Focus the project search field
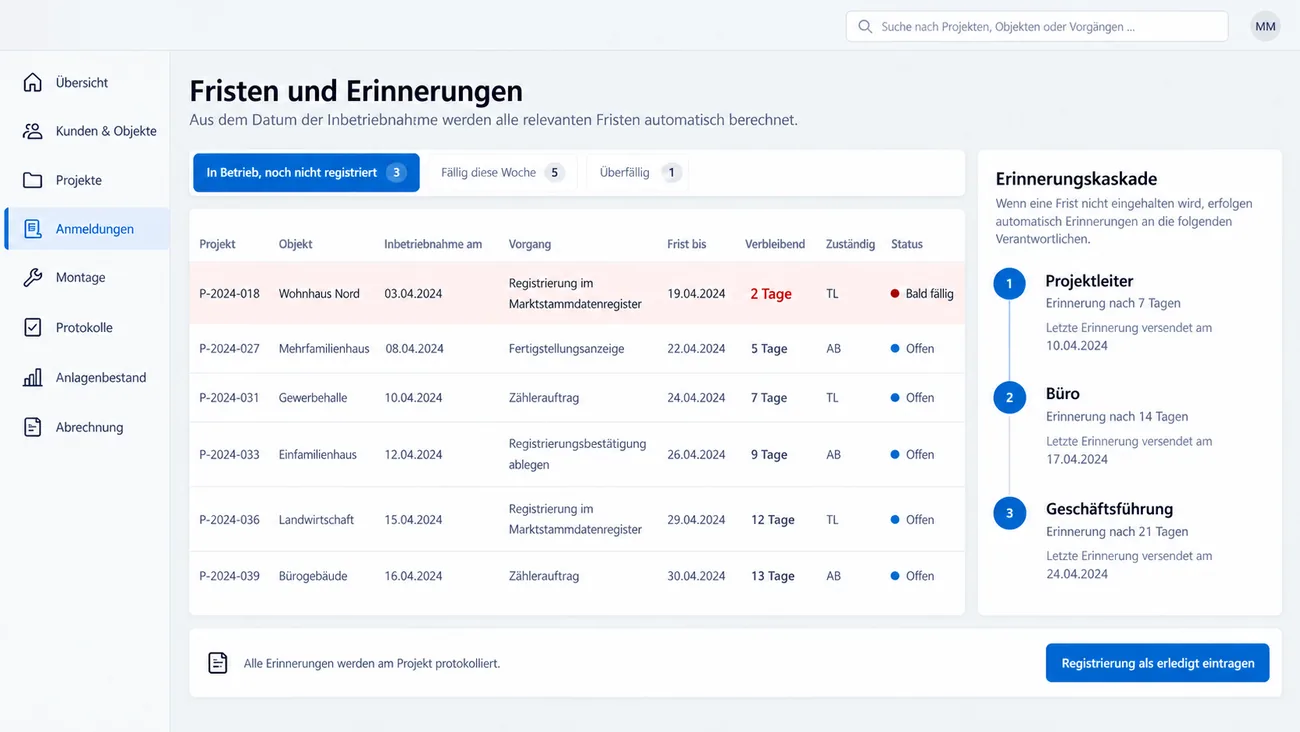Viewport: 1300px width, 732px height. pos(1037,27)
